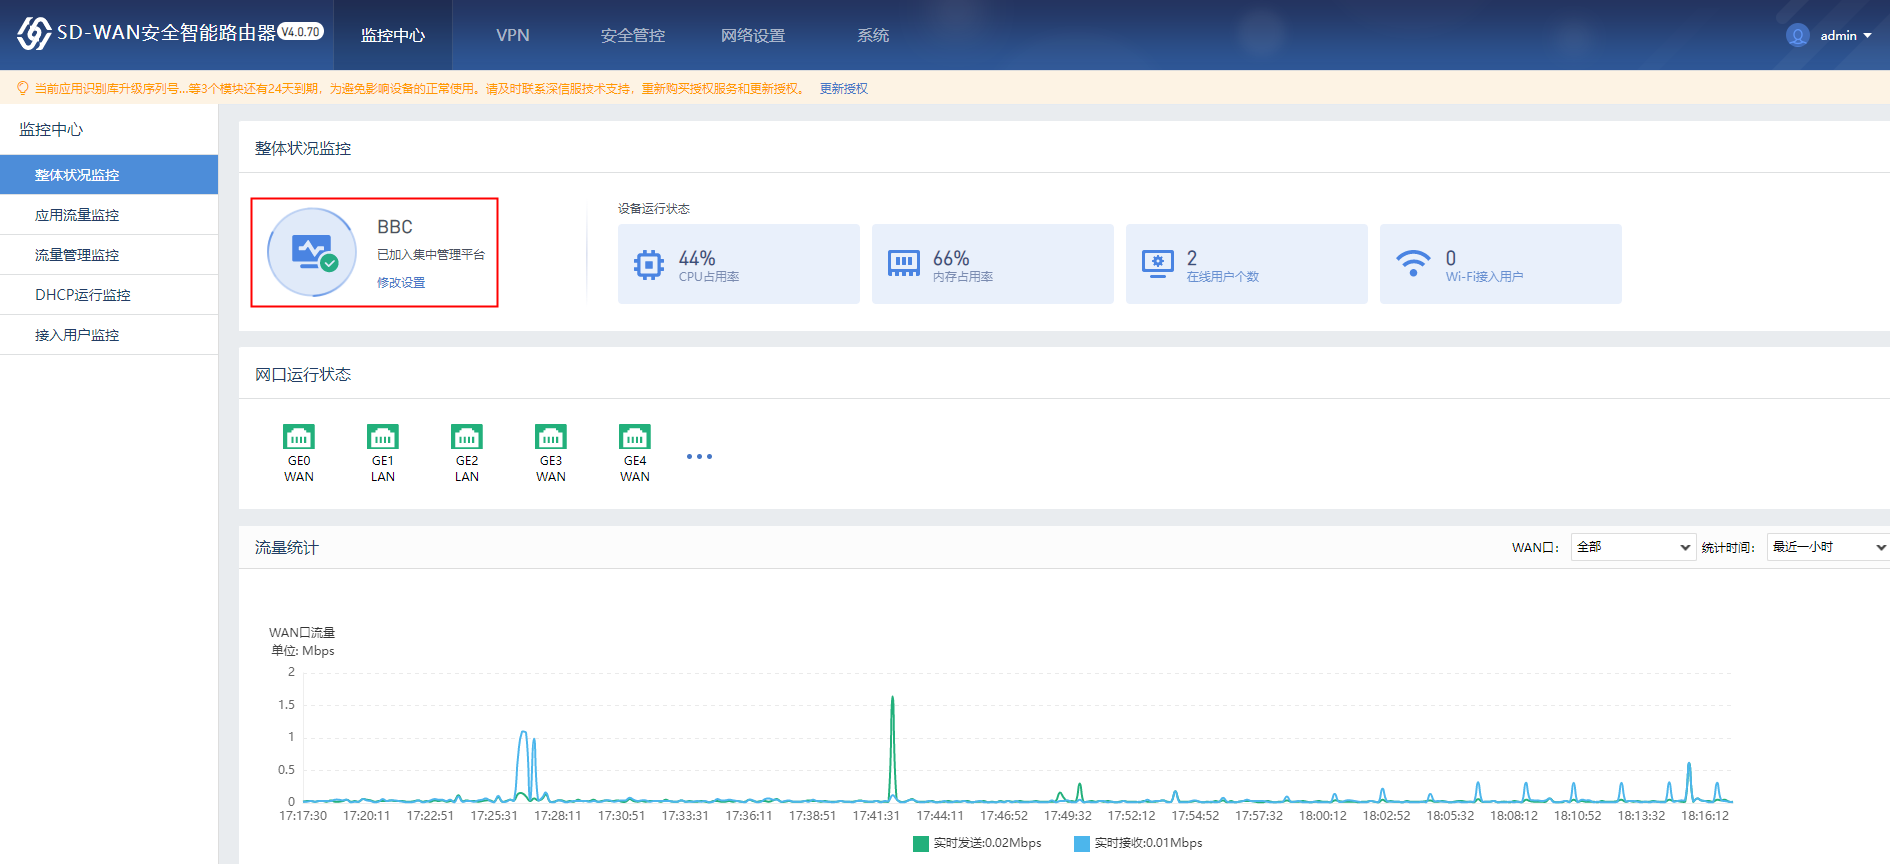
Task: Click the 更新授权 link in the banner
Action: (843, 89)
